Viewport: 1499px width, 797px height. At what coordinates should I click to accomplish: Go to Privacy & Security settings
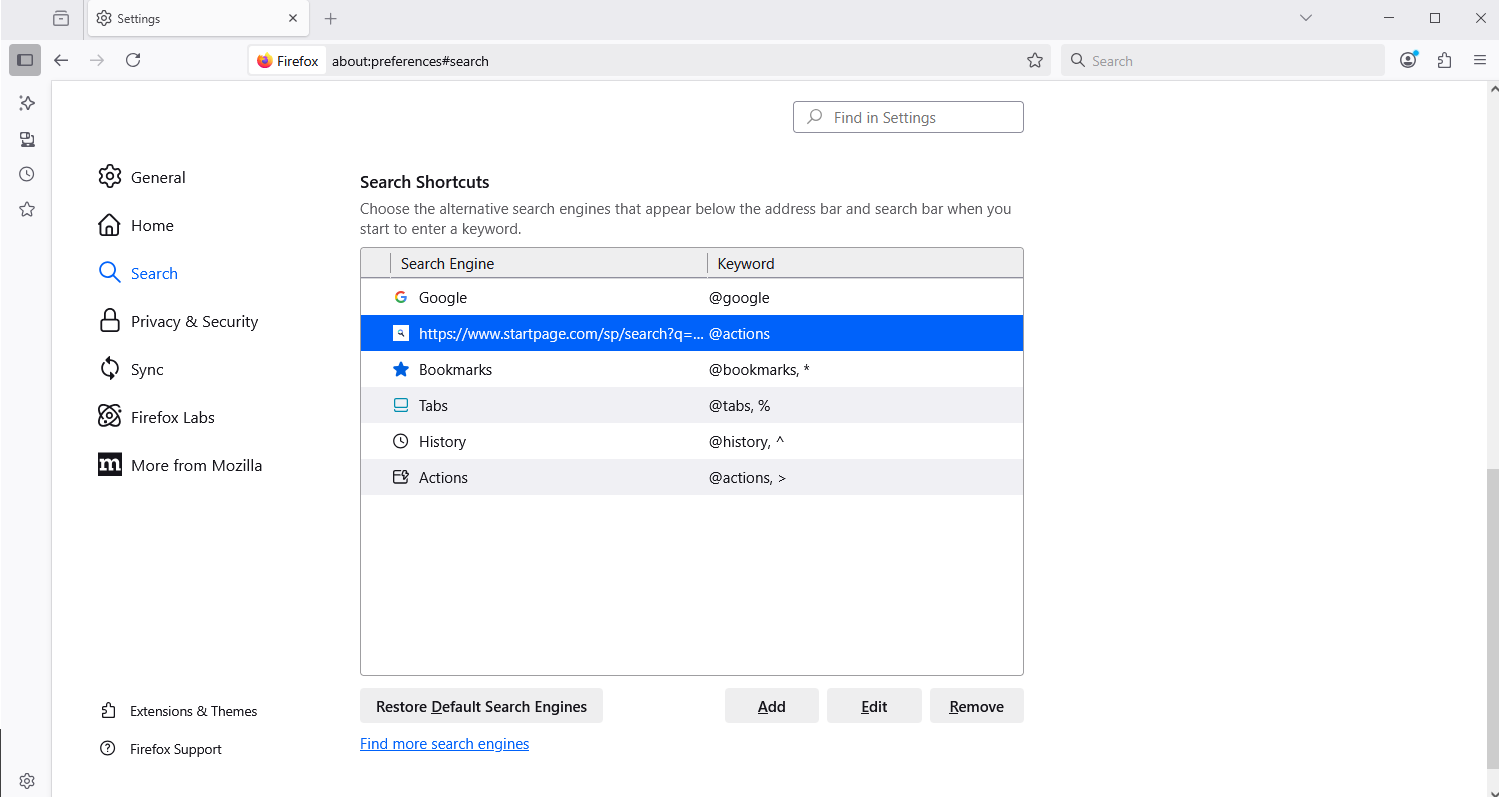pos(194,321)
